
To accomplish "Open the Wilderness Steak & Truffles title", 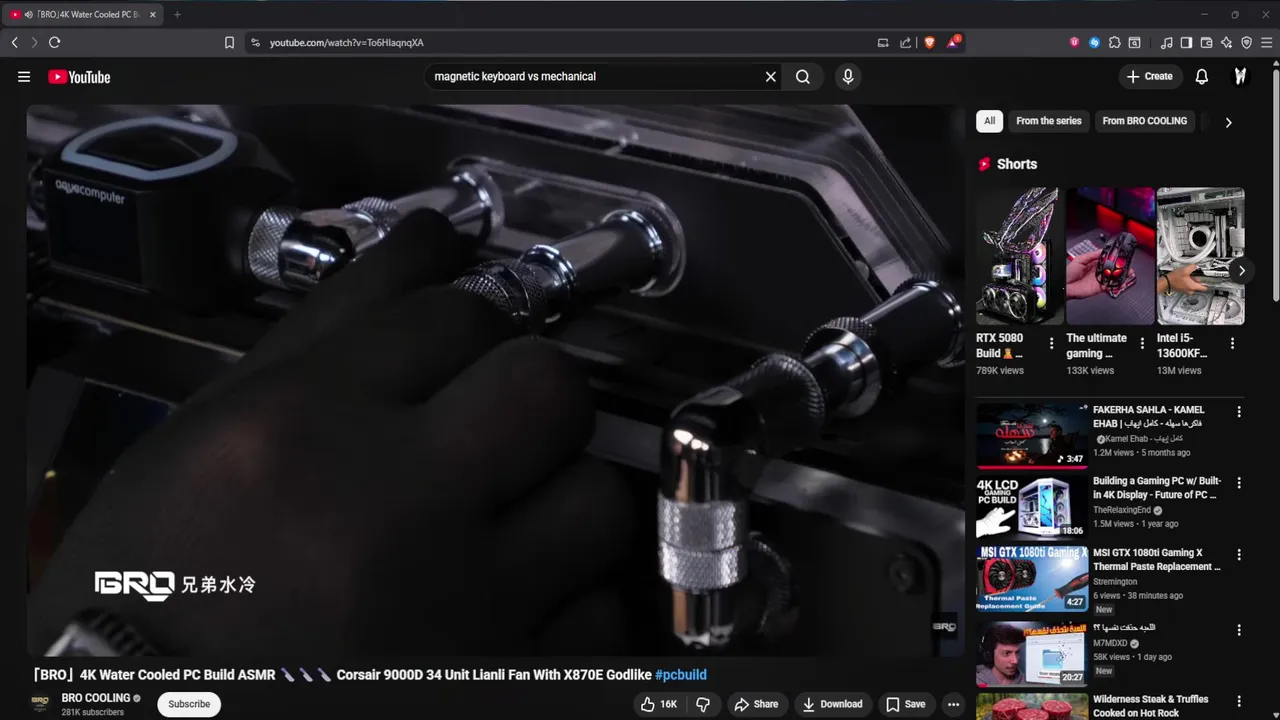I will (x=1151, y=706).
